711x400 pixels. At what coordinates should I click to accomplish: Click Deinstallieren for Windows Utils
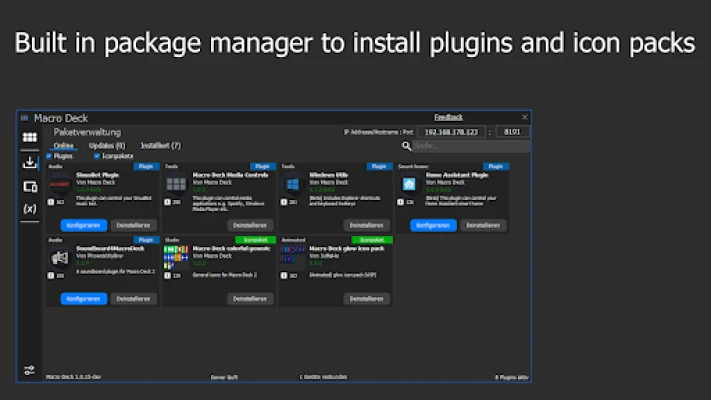coord(366,225)
